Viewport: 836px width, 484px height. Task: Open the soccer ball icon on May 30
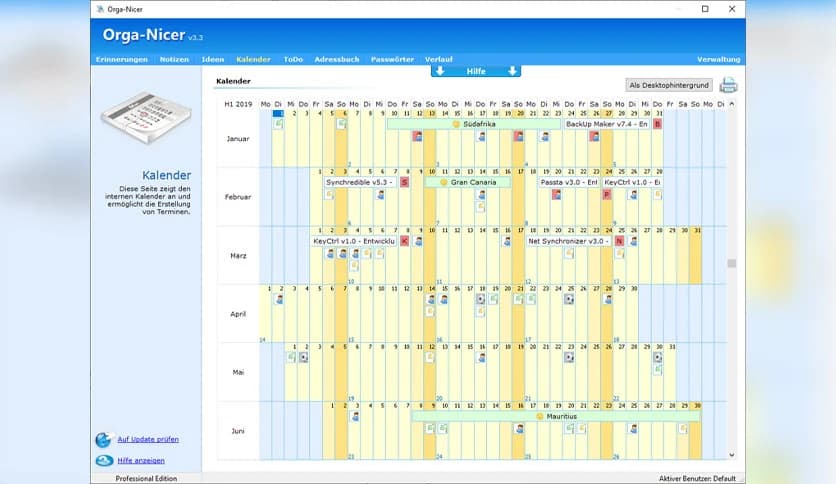[x=658, y=357]
